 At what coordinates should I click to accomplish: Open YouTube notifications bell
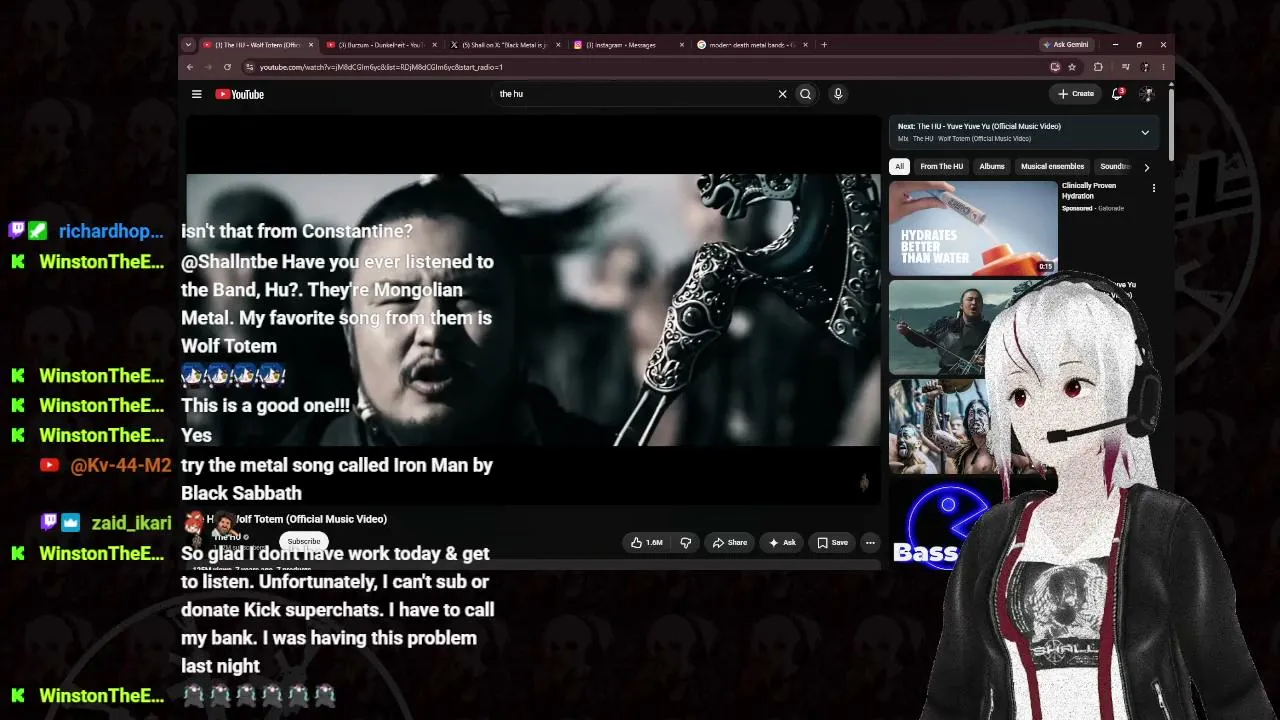tap(1118, 94)
